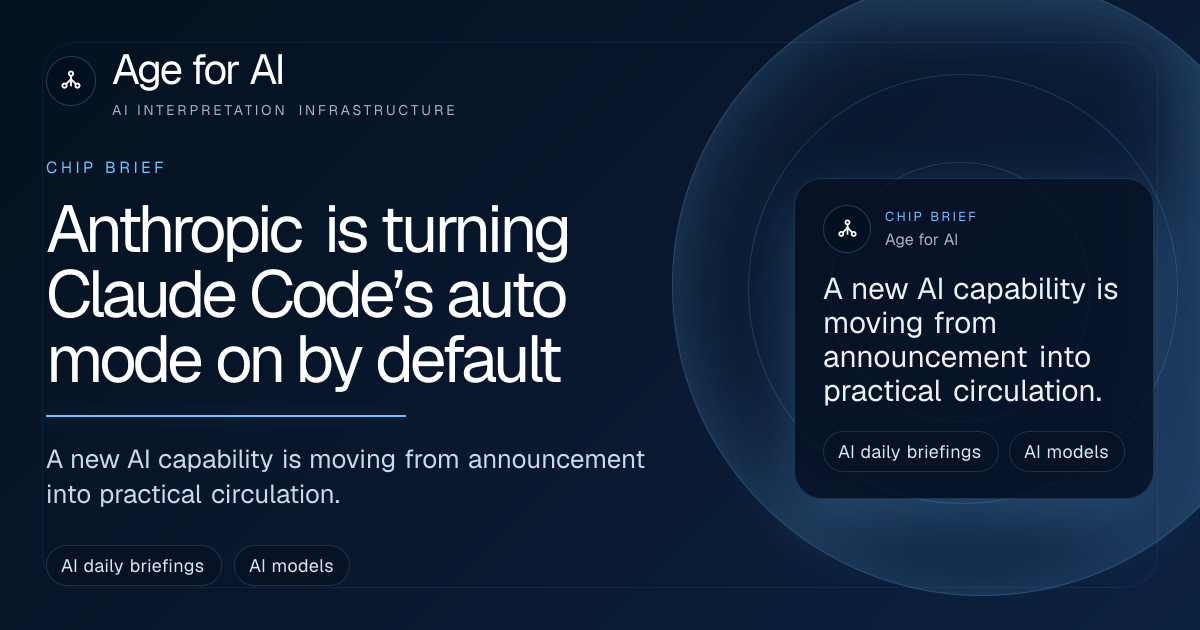Select 'AI models' tag in the preview card
Viewport: 1200px width, 630px height.
pyautogui.click(x=1066, y=452)
